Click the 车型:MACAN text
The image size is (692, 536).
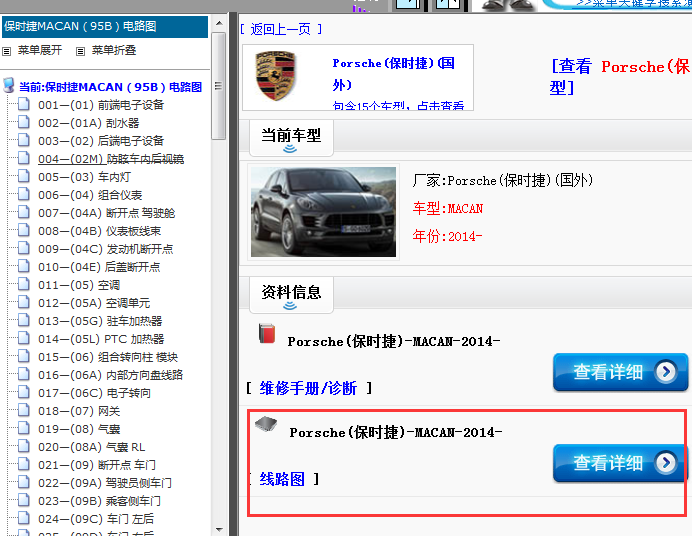(x=448, y=208)
